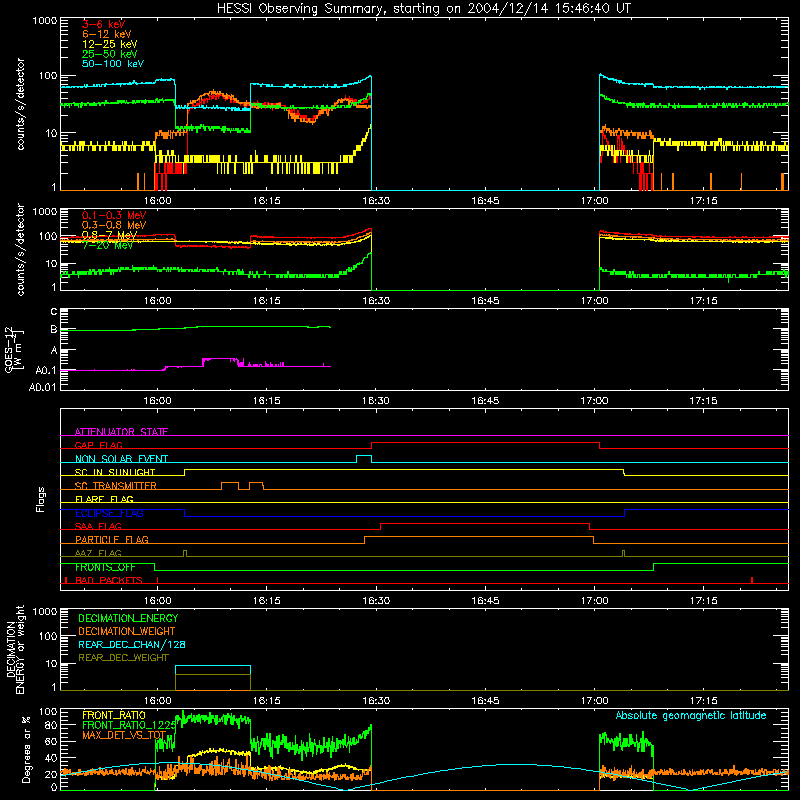Click the 80 tick label on the Degrees axis
This screenshot has height=800, width=800.
point(51,724)
